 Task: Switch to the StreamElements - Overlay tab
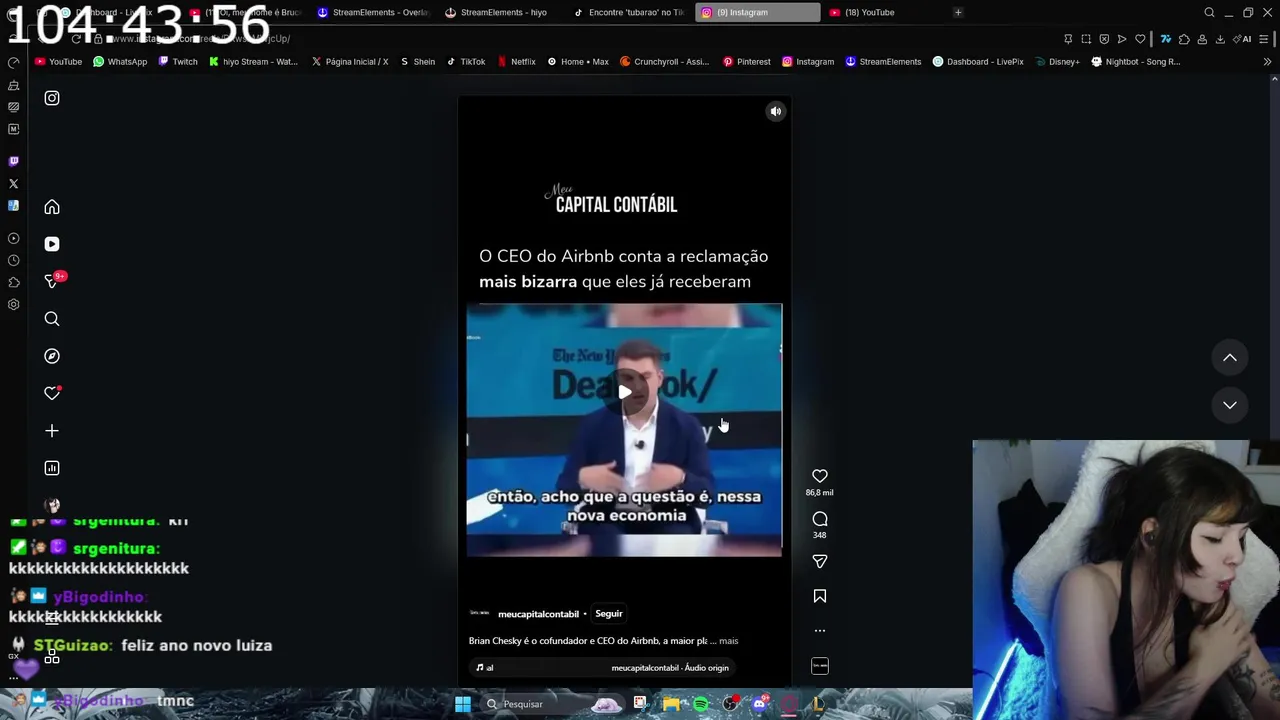tap(373, 12)
